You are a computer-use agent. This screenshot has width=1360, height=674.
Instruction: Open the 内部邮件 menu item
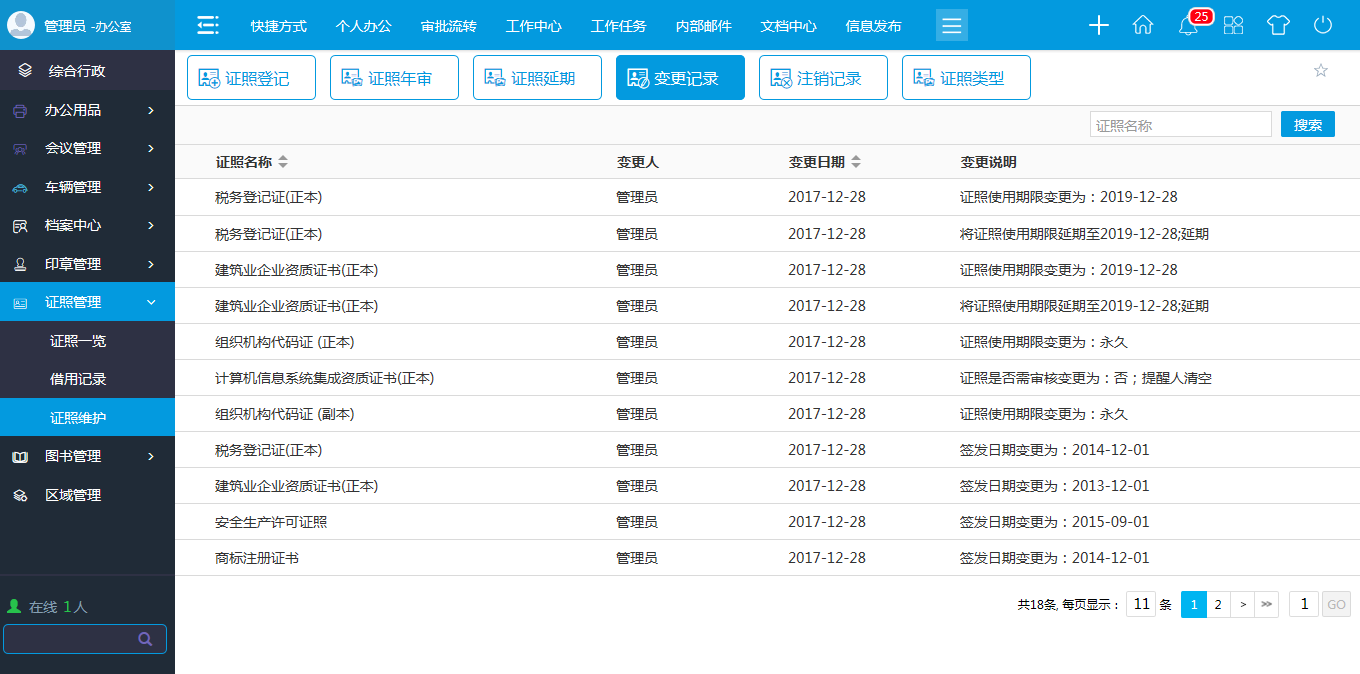(708, 25)
